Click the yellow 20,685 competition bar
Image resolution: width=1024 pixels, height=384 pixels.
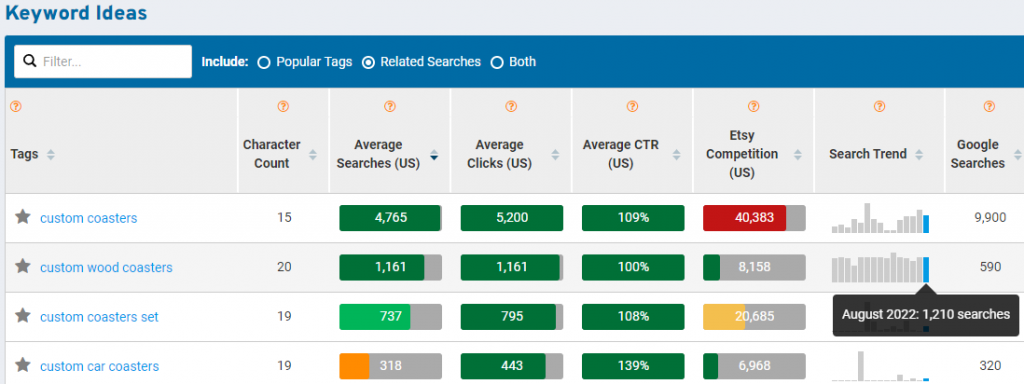pyautogui.click(x=754, y=317)
